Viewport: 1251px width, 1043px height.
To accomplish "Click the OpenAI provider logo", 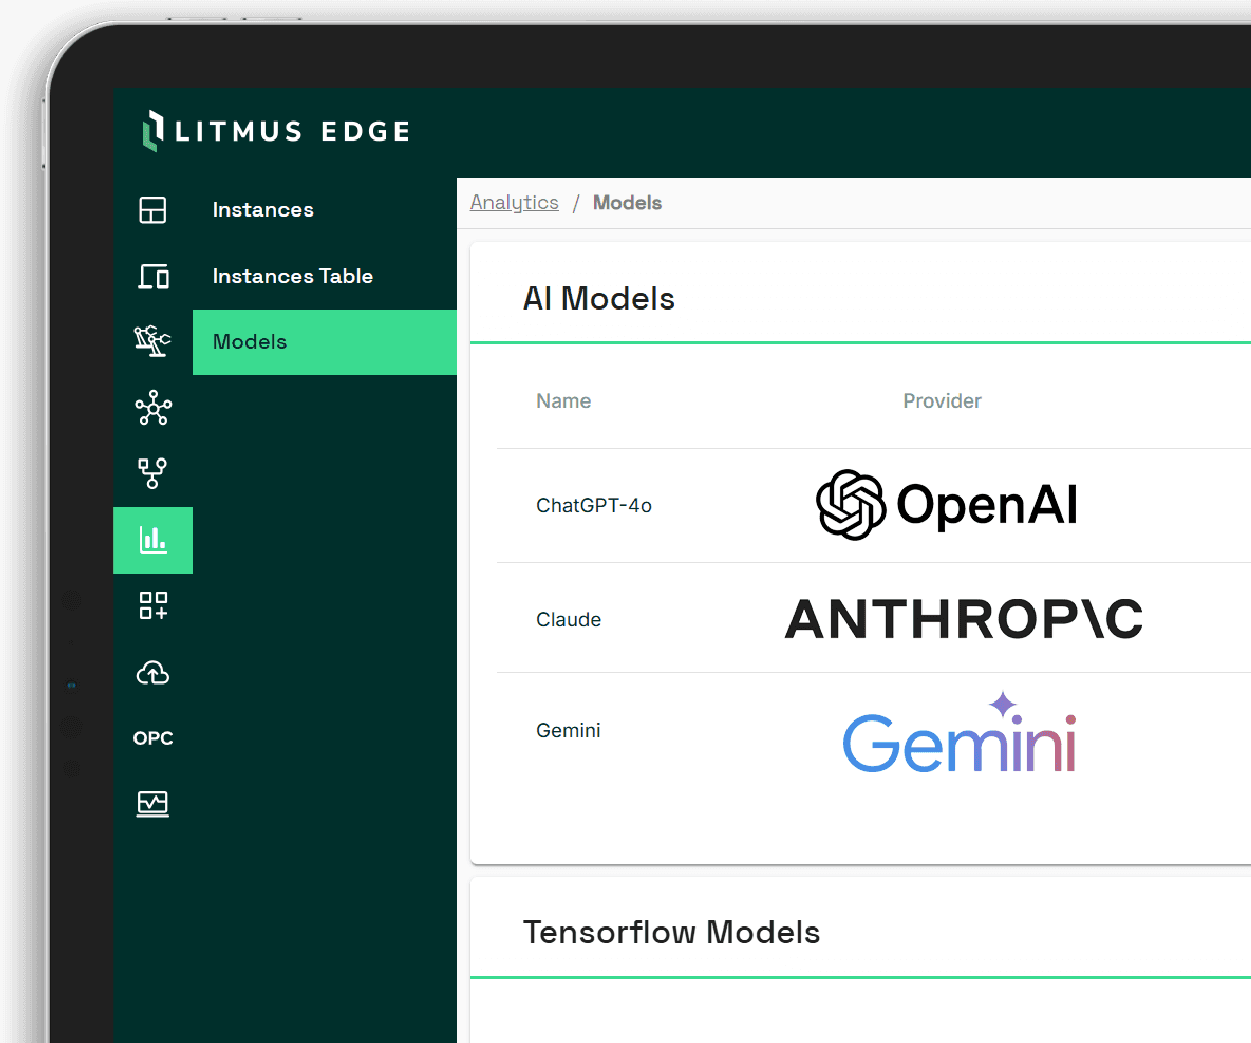I will point(947,505).
